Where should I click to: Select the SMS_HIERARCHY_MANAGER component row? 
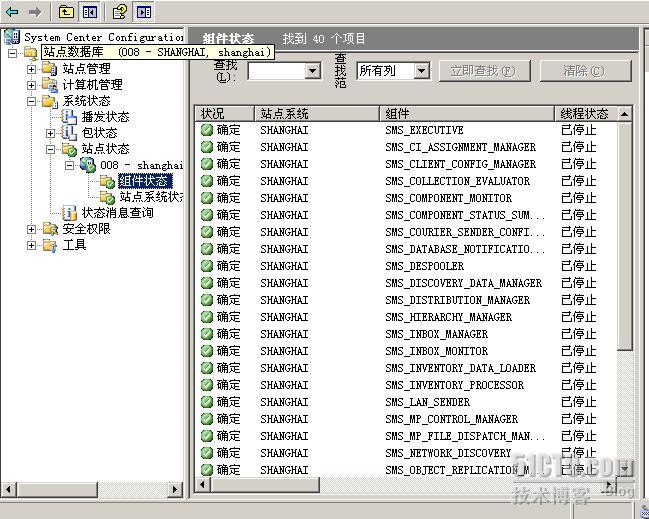[406, 317]
